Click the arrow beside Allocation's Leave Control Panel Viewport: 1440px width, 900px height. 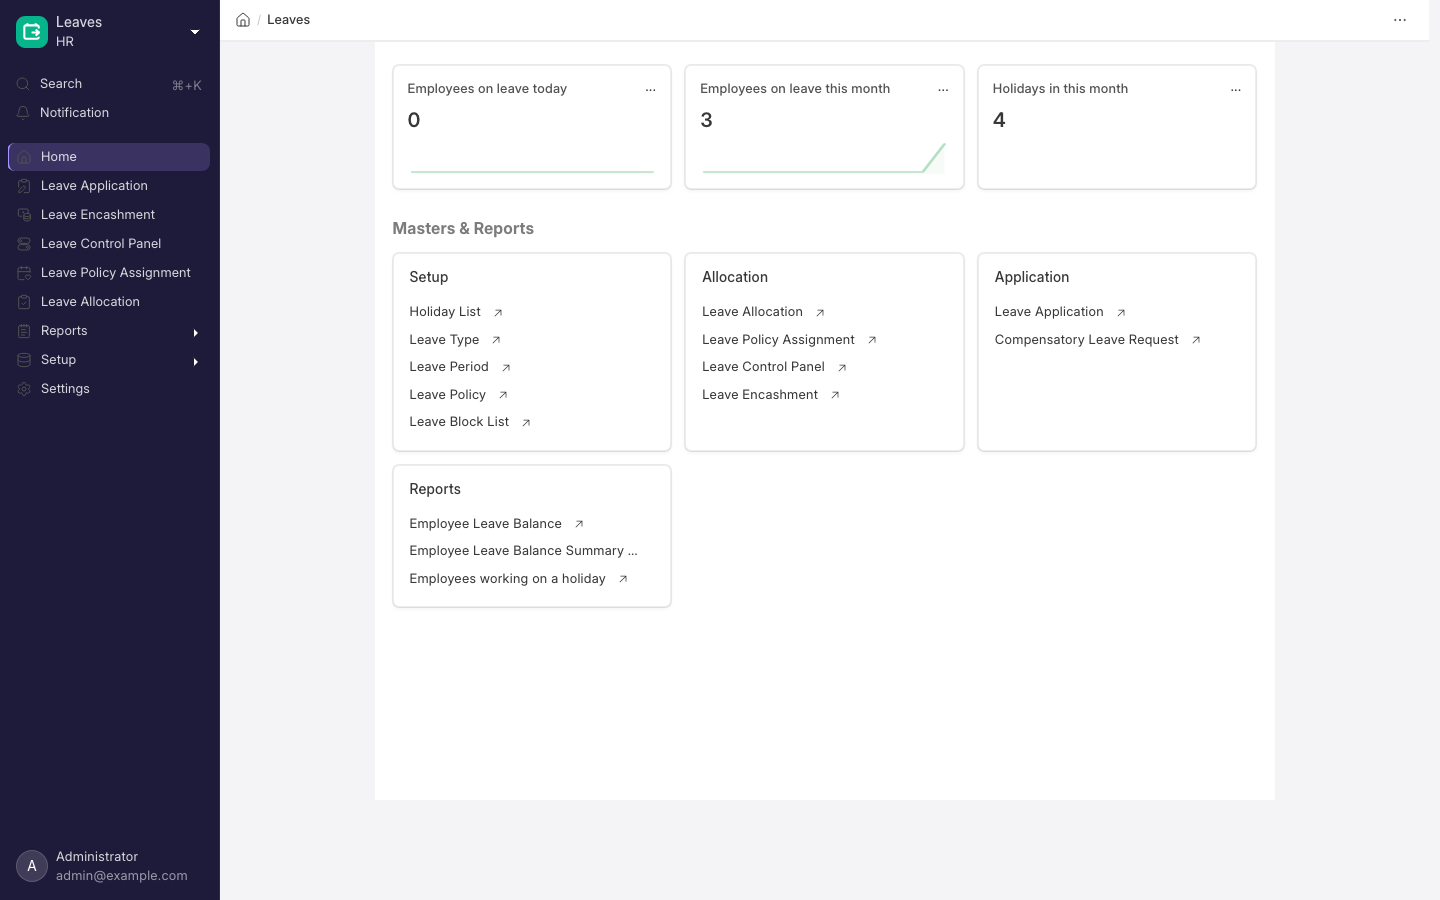coord(842,368)
